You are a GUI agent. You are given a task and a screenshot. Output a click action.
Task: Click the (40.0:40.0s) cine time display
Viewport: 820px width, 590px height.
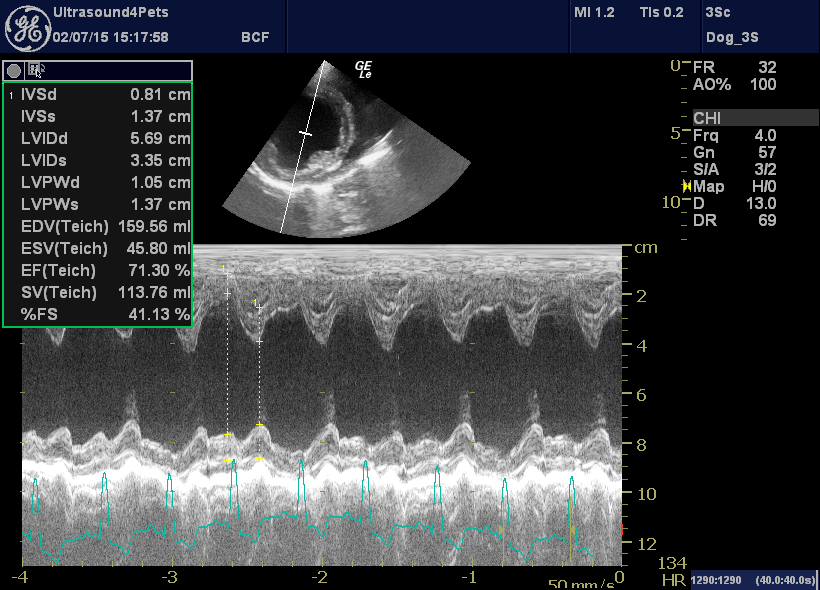[785, 580]
